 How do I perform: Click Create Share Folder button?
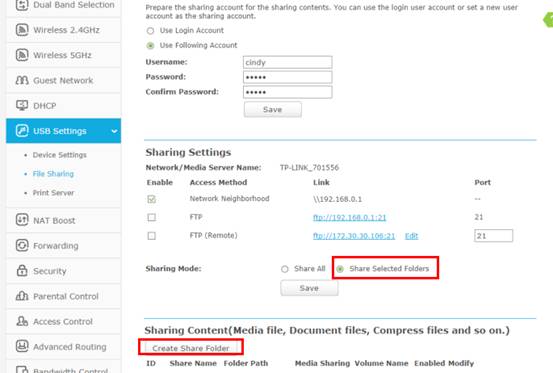[191, 348]
